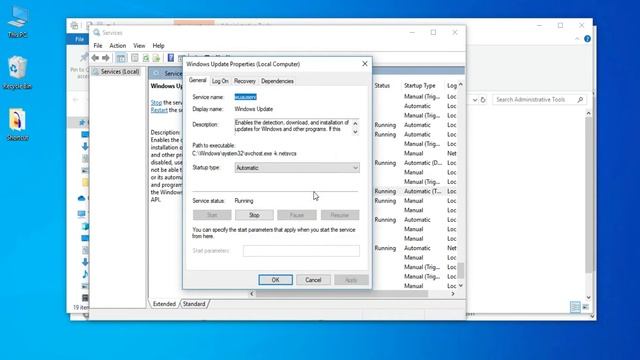Stop the Windows Update service button
The height and width of the screenshot is (360, 640).
point(254,215)
